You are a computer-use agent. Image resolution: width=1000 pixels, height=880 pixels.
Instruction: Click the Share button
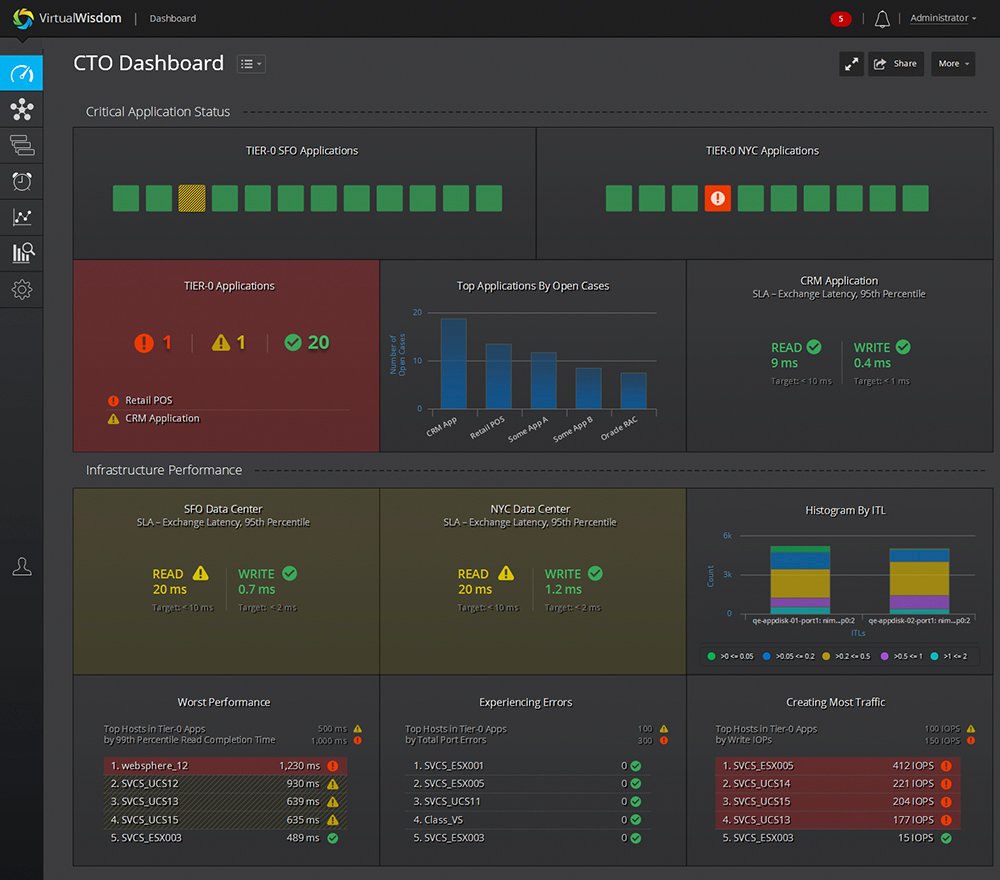tap(895, 63)
